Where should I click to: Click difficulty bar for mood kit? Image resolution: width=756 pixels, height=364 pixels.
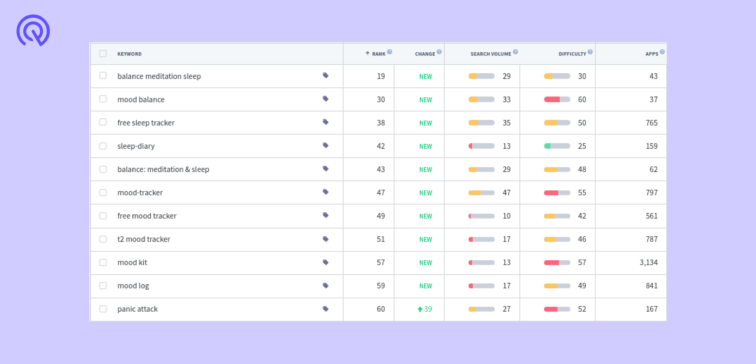557,263
